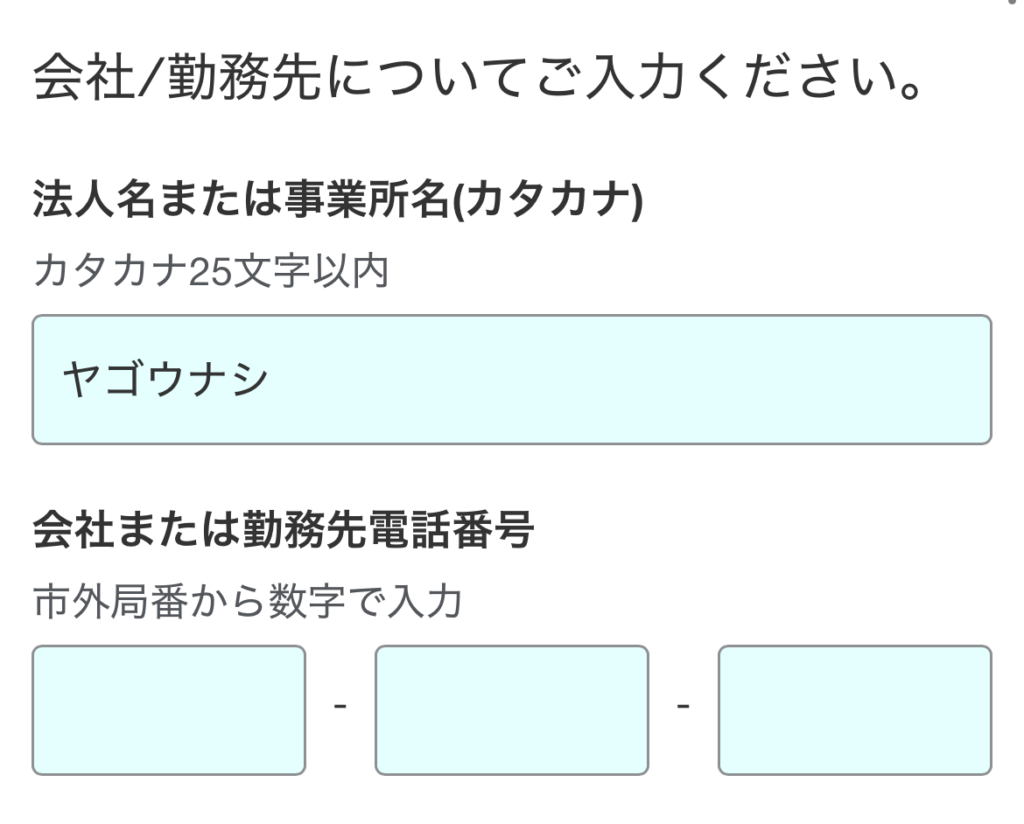Click the hyphen between first and second phone boxes

pyautogui.click(x=341, y=706)
